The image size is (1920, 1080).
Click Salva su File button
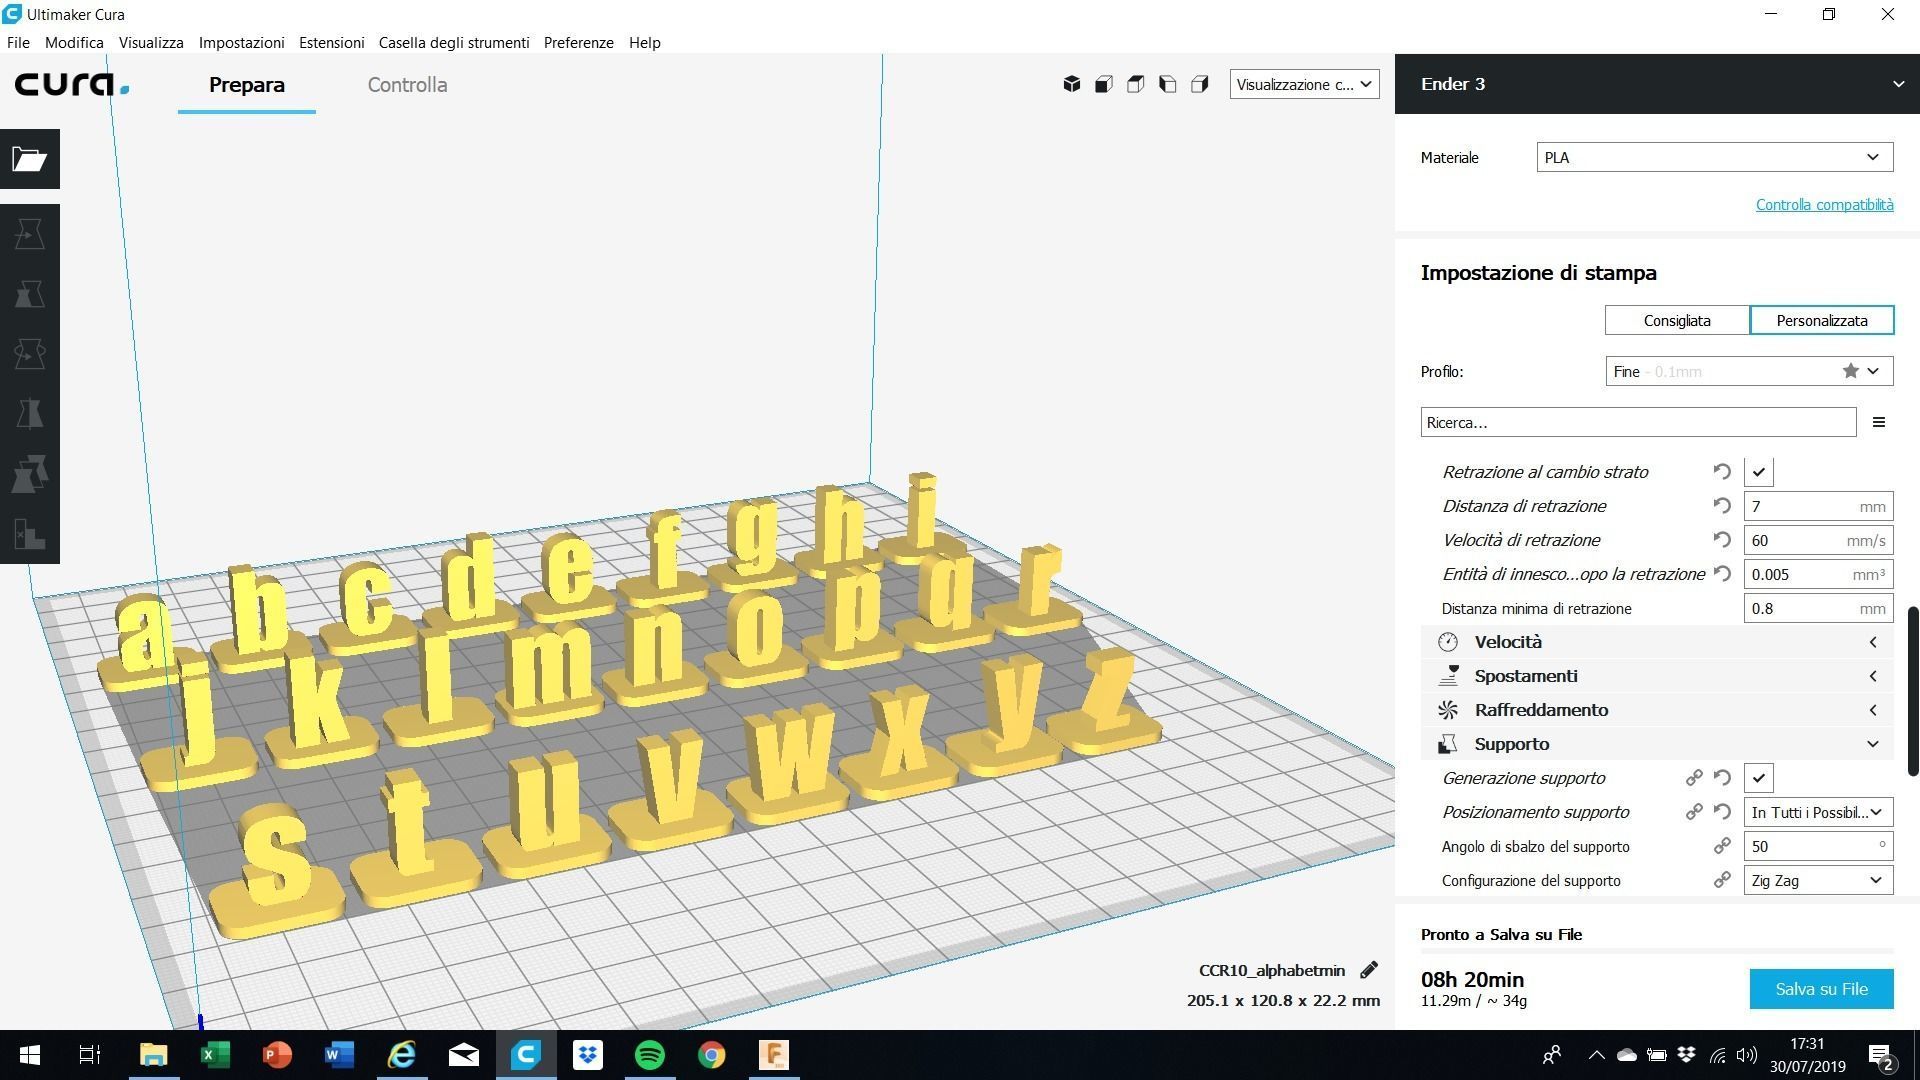point(1821,989)
